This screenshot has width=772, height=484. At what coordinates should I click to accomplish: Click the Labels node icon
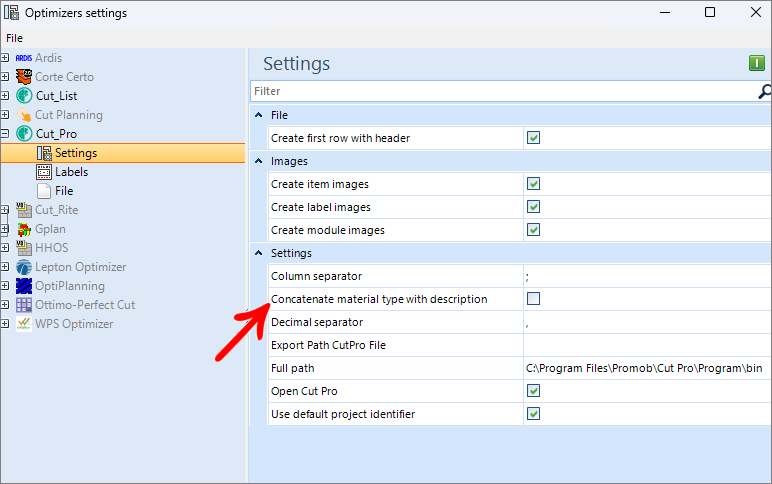[44, 172]
